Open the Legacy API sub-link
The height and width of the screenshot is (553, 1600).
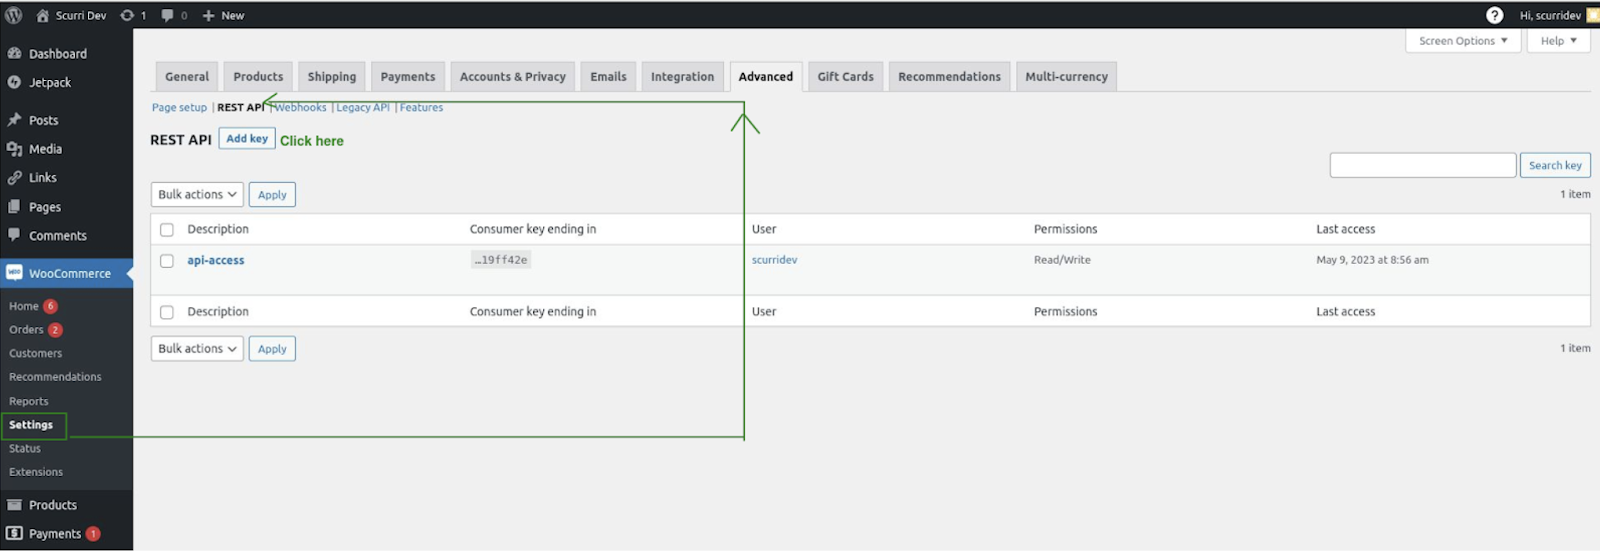pyautogui.click(x=363, y=107)
